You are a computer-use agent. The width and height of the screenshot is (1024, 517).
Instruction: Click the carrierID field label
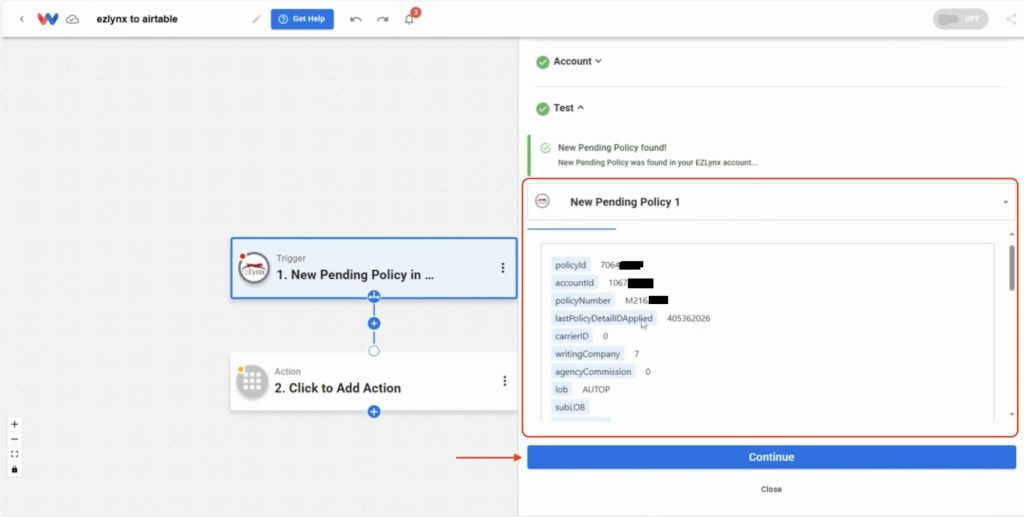point(572,336)
